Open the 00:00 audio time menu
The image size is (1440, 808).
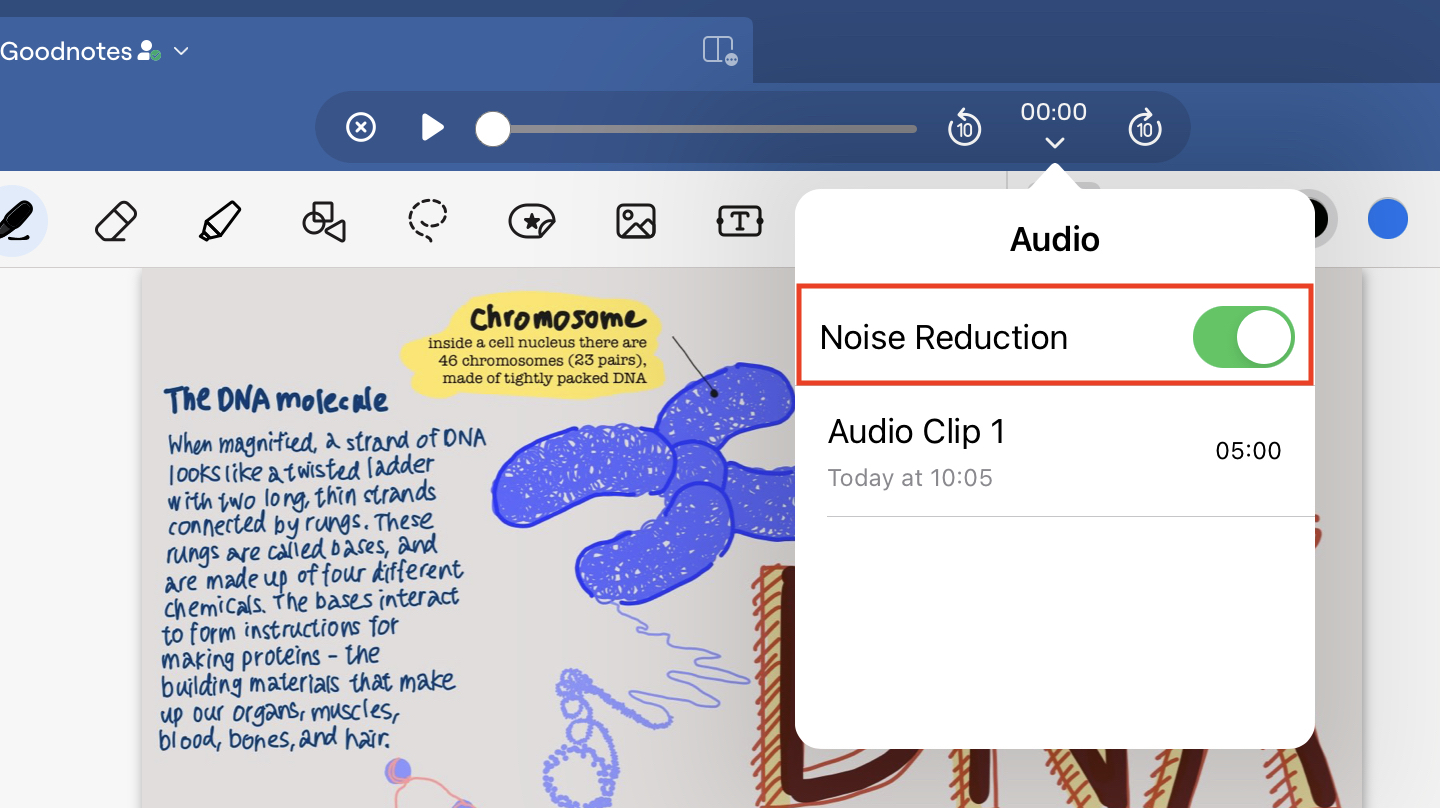click(x=1053, y=112)
